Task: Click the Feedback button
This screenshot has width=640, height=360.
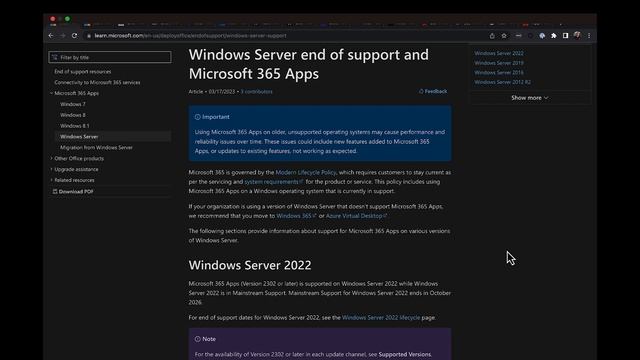Action: 433,91
